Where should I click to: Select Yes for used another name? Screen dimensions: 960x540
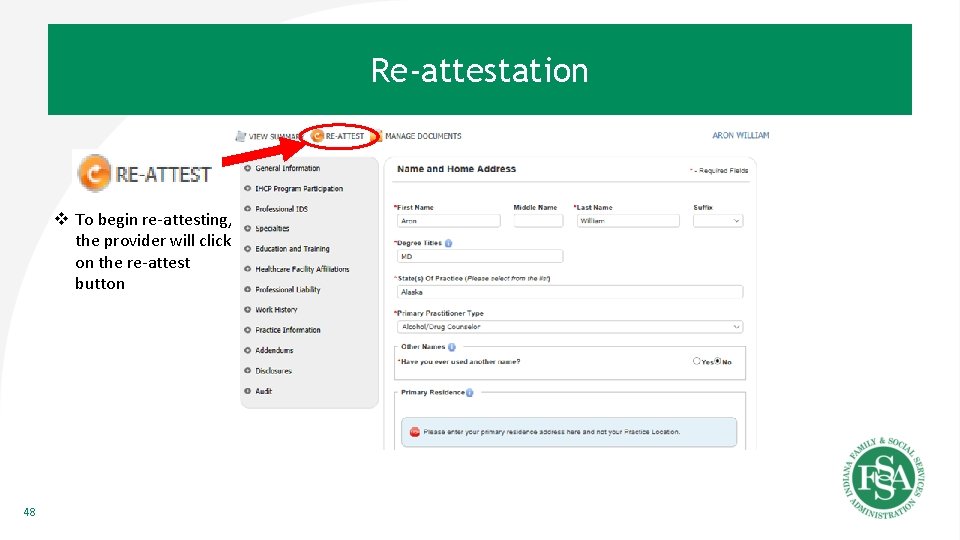(x=697, y=361)
